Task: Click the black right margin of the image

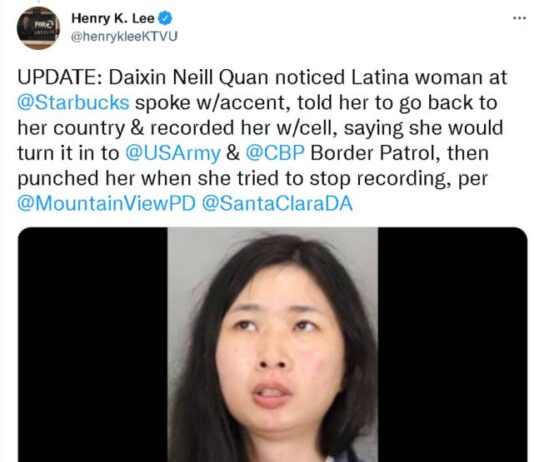Action: tap(453, 345)
